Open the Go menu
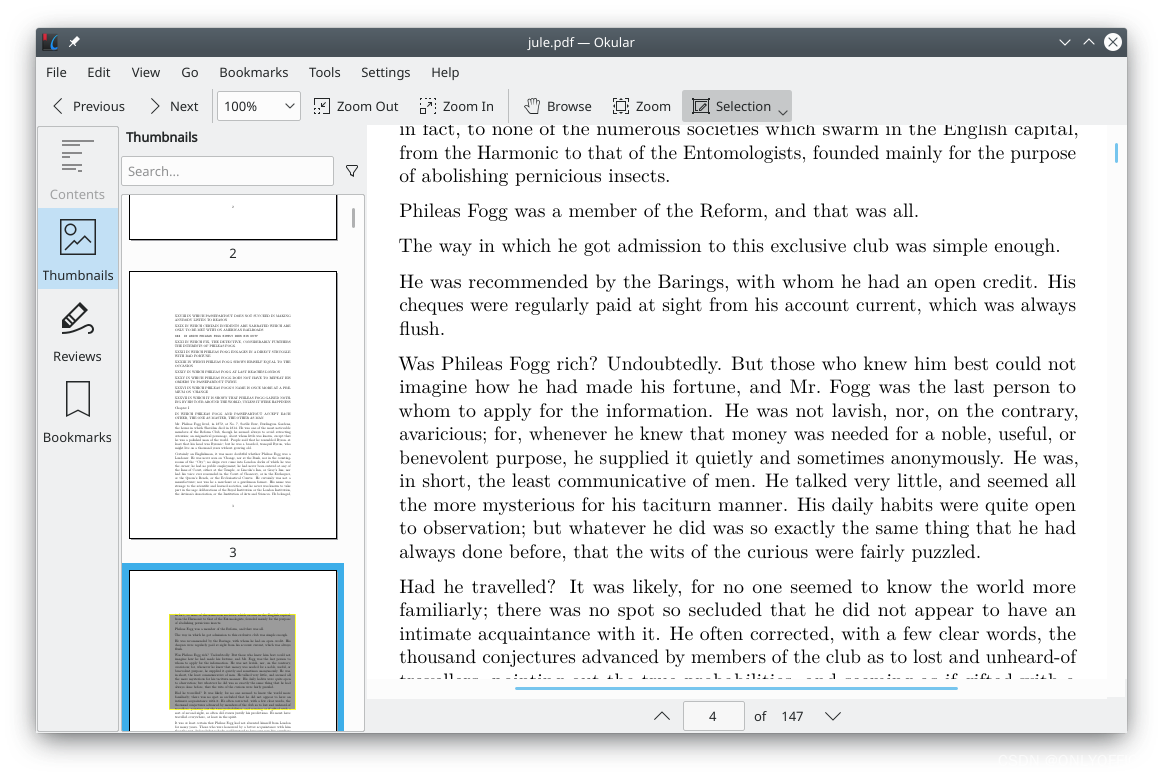 tap(190, 73)
